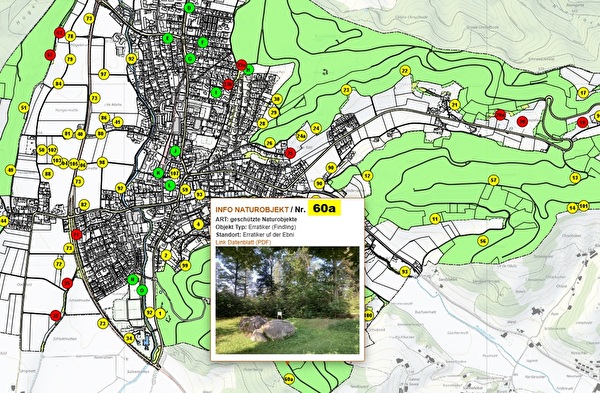Image resolution: width=600 pixels, height=393 pixels.
Task: Click green marker F
Action: tap(203, 42)
